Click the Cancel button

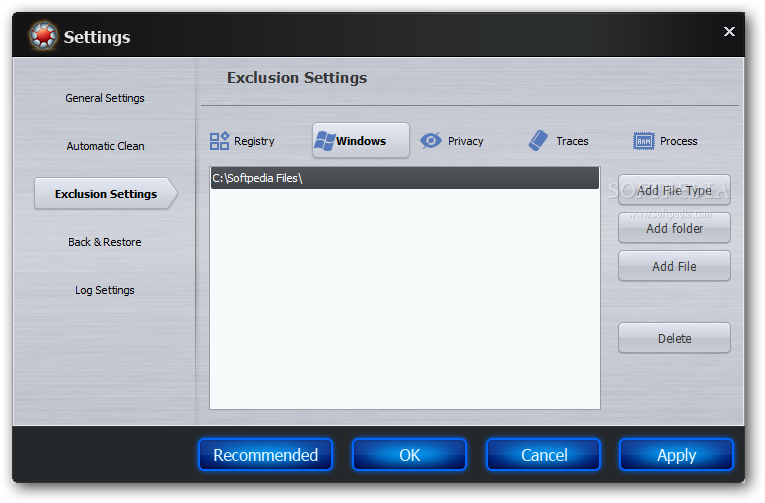click(x=544, y=455)
